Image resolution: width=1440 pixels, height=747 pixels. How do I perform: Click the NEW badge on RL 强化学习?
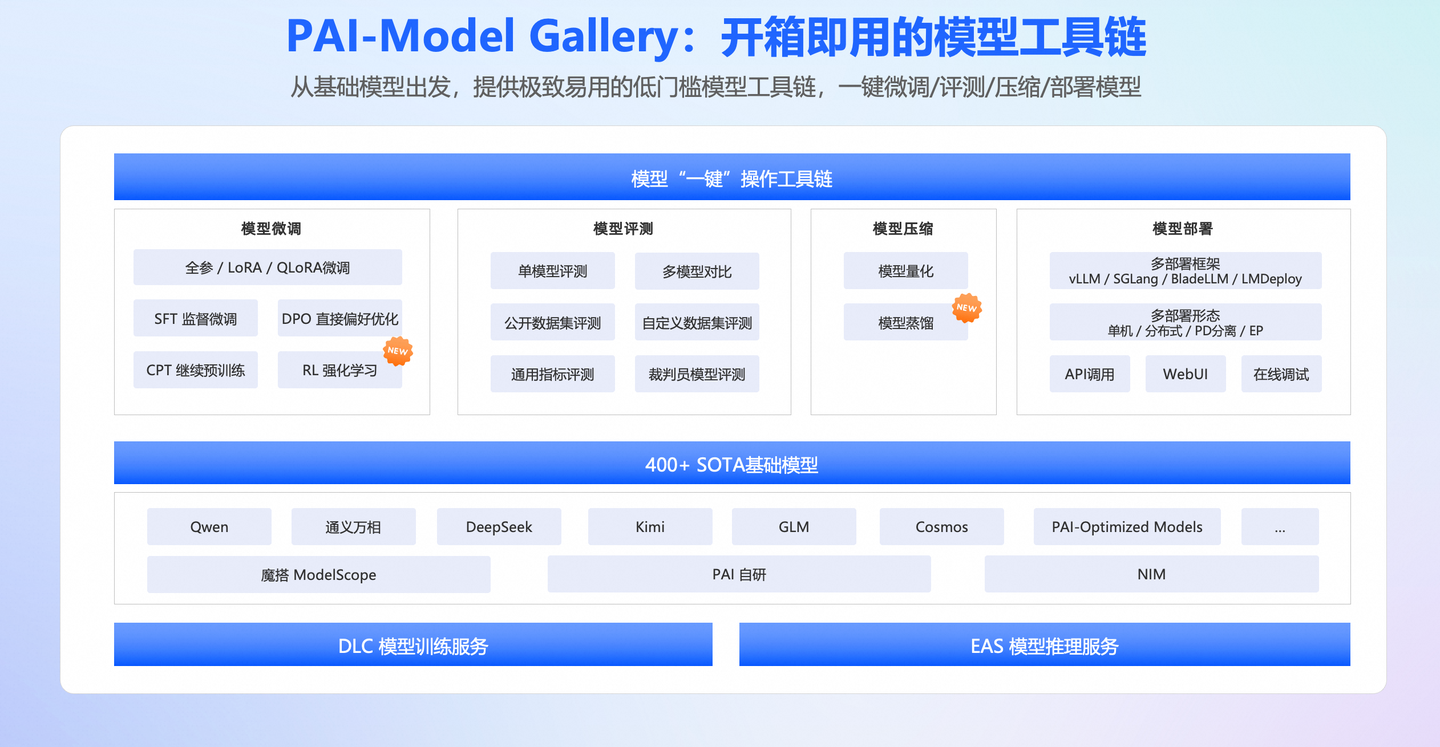[x=398, y=351]
